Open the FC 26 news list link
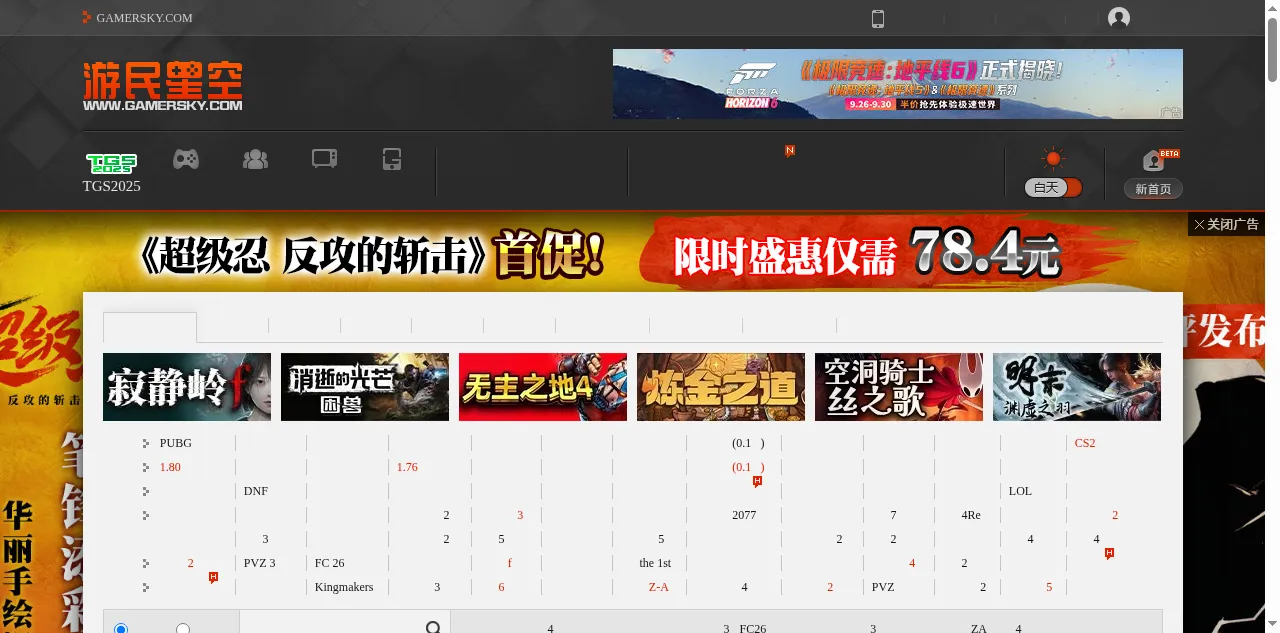This screenshot has height=633, width=1280. click(x=329, y=563)
